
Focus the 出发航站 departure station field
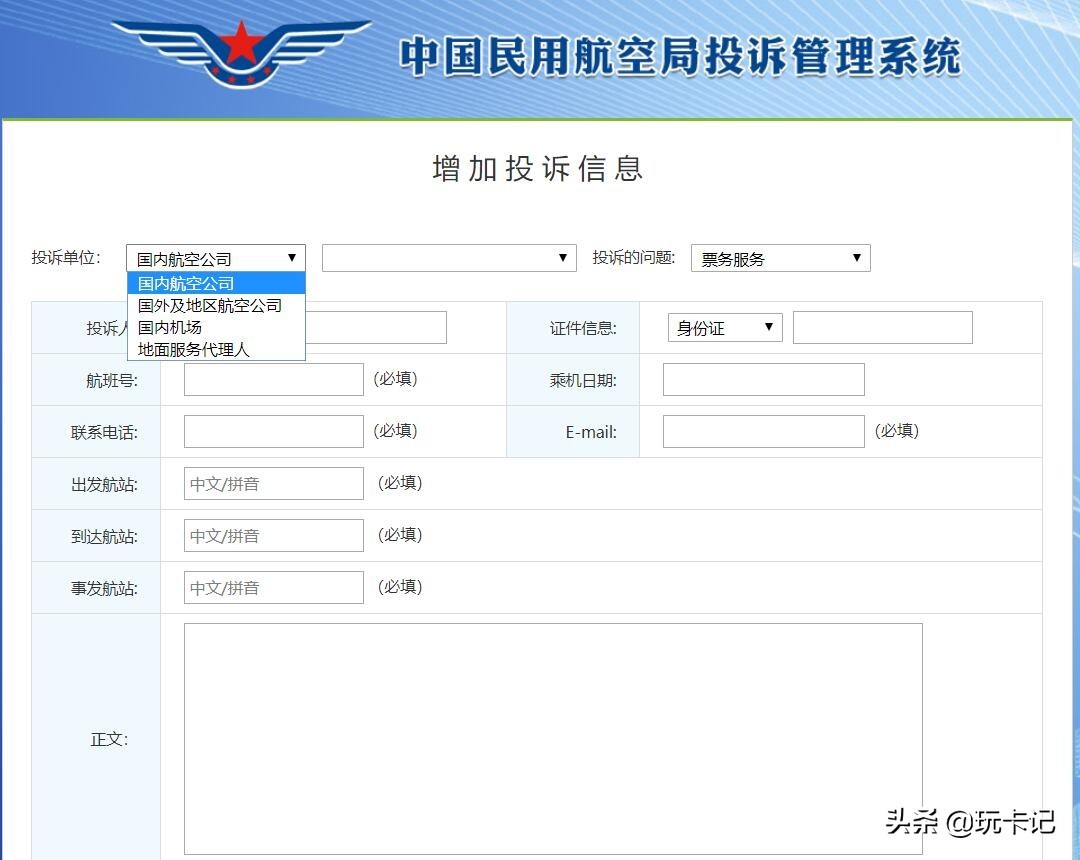click(273, 483)
